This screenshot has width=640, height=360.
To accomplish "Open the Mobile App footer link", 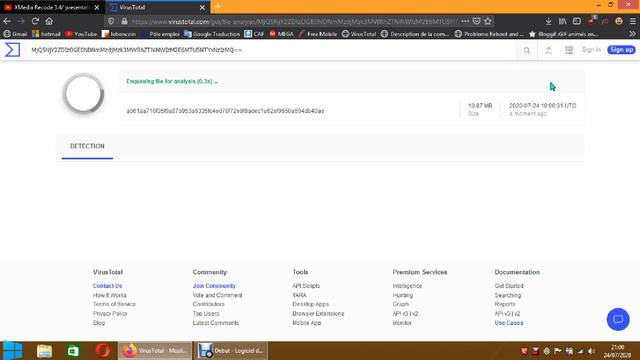I will point(307,323).
